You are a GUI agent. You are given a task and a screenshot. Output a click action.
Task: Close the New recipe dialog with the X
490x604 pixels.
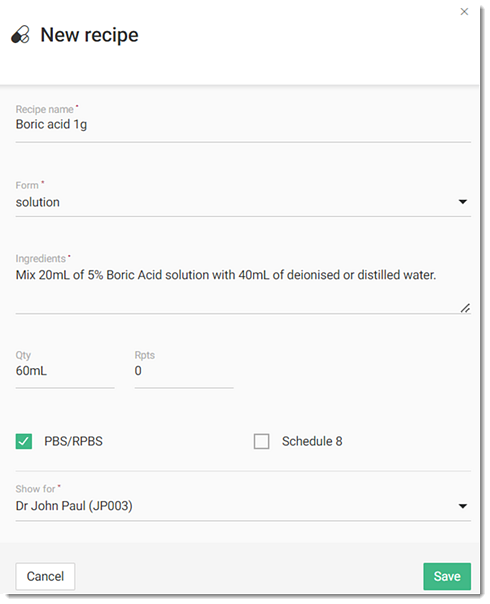click(464, 12)
